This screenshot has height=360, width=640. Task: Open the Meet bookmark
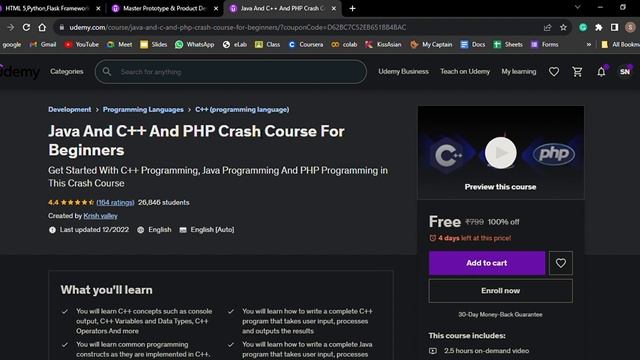point(120,44)
